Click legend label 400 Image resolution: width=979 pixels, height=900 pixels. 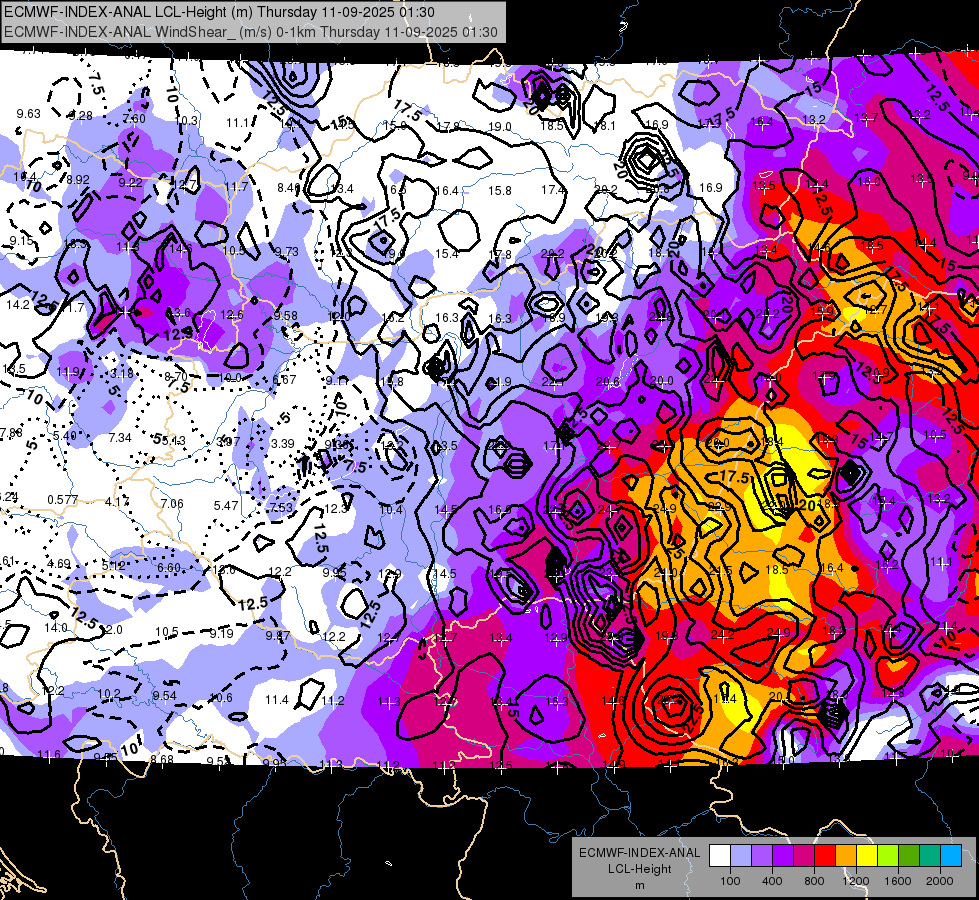pyautogui.click(x=772, y=881)
